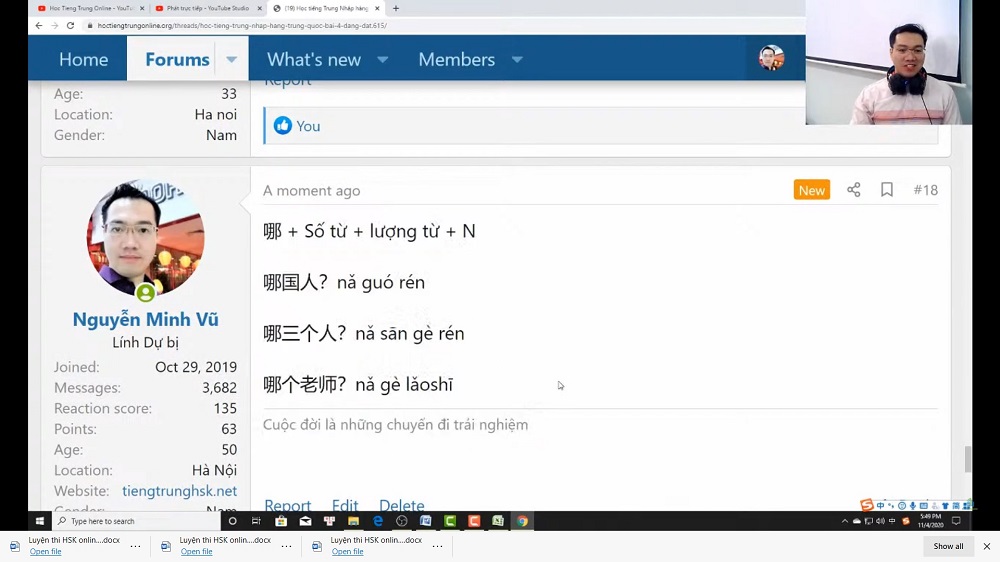Open Nguyễn Minh Vũ post avatar
This screenshot has height=562, width=1000.
145,239
